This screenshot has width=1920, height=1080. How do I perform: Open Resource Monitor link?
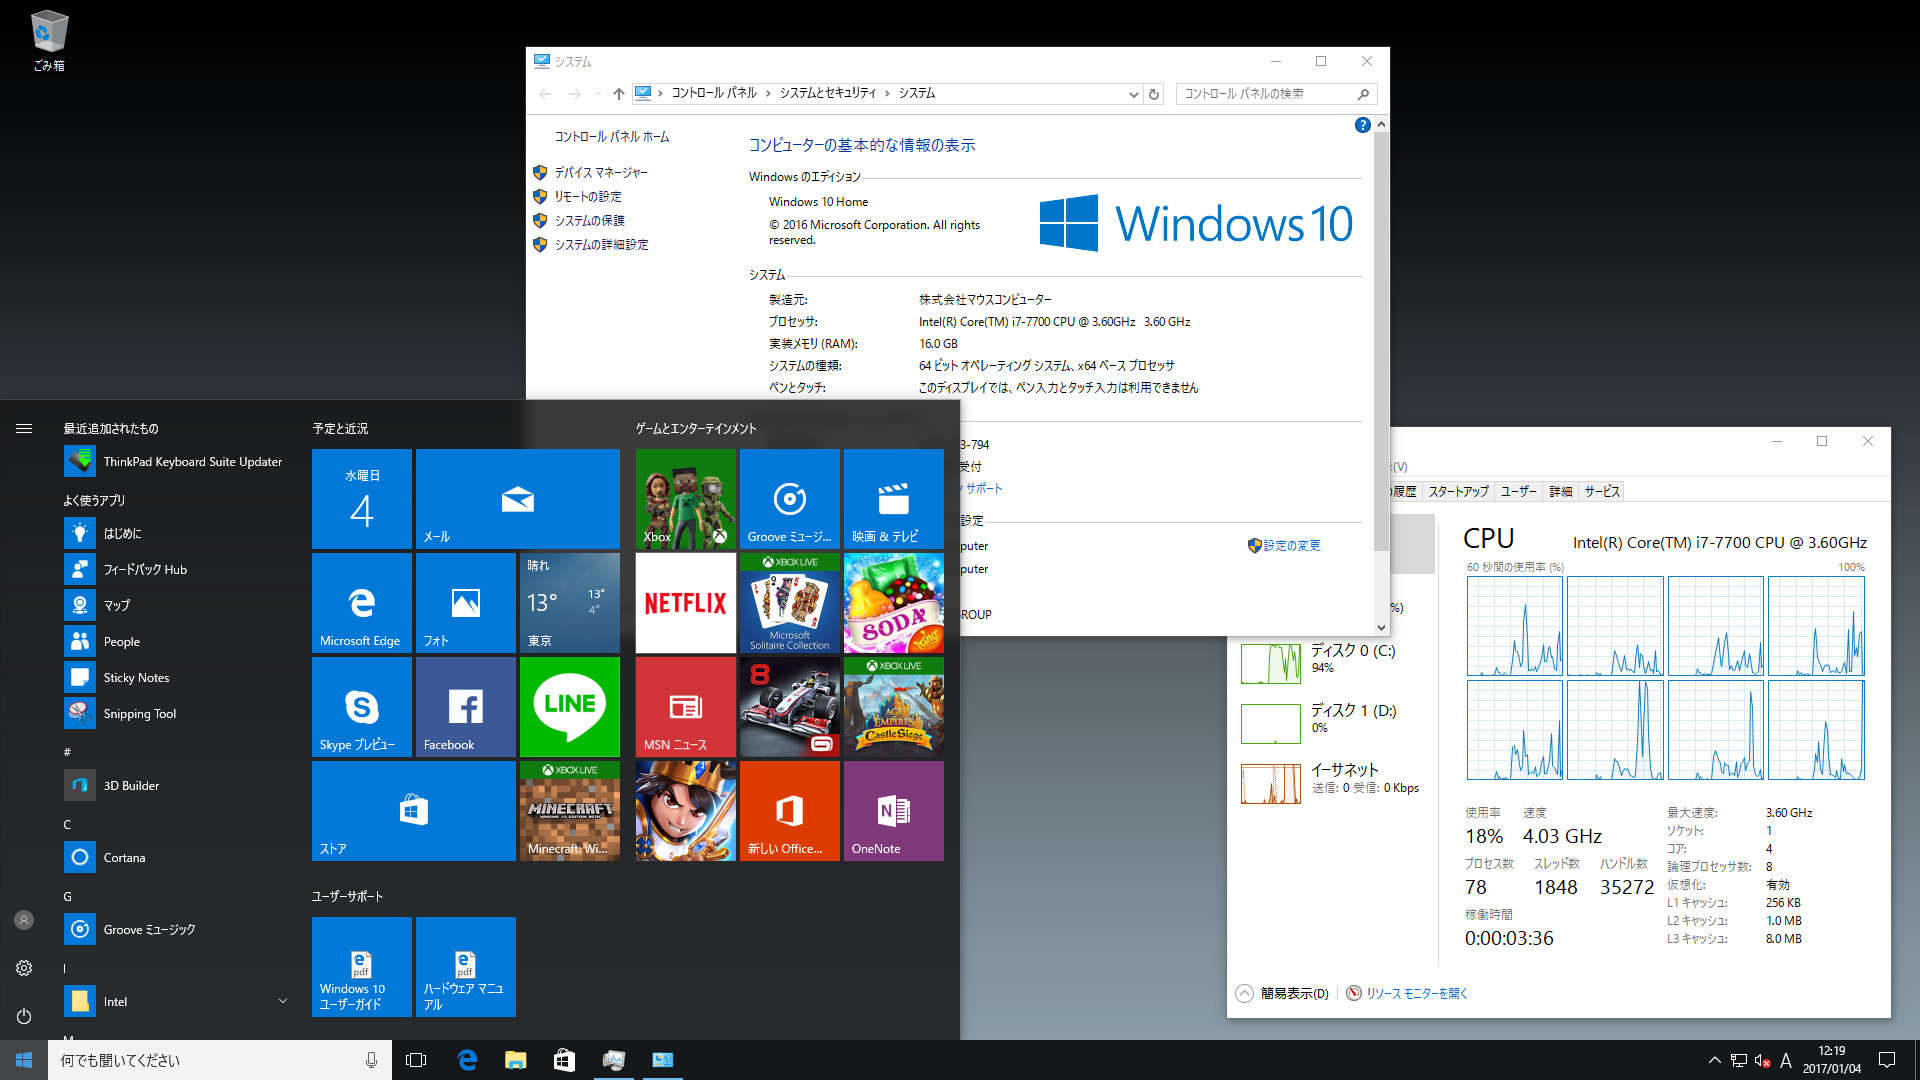click(1416, 993)
